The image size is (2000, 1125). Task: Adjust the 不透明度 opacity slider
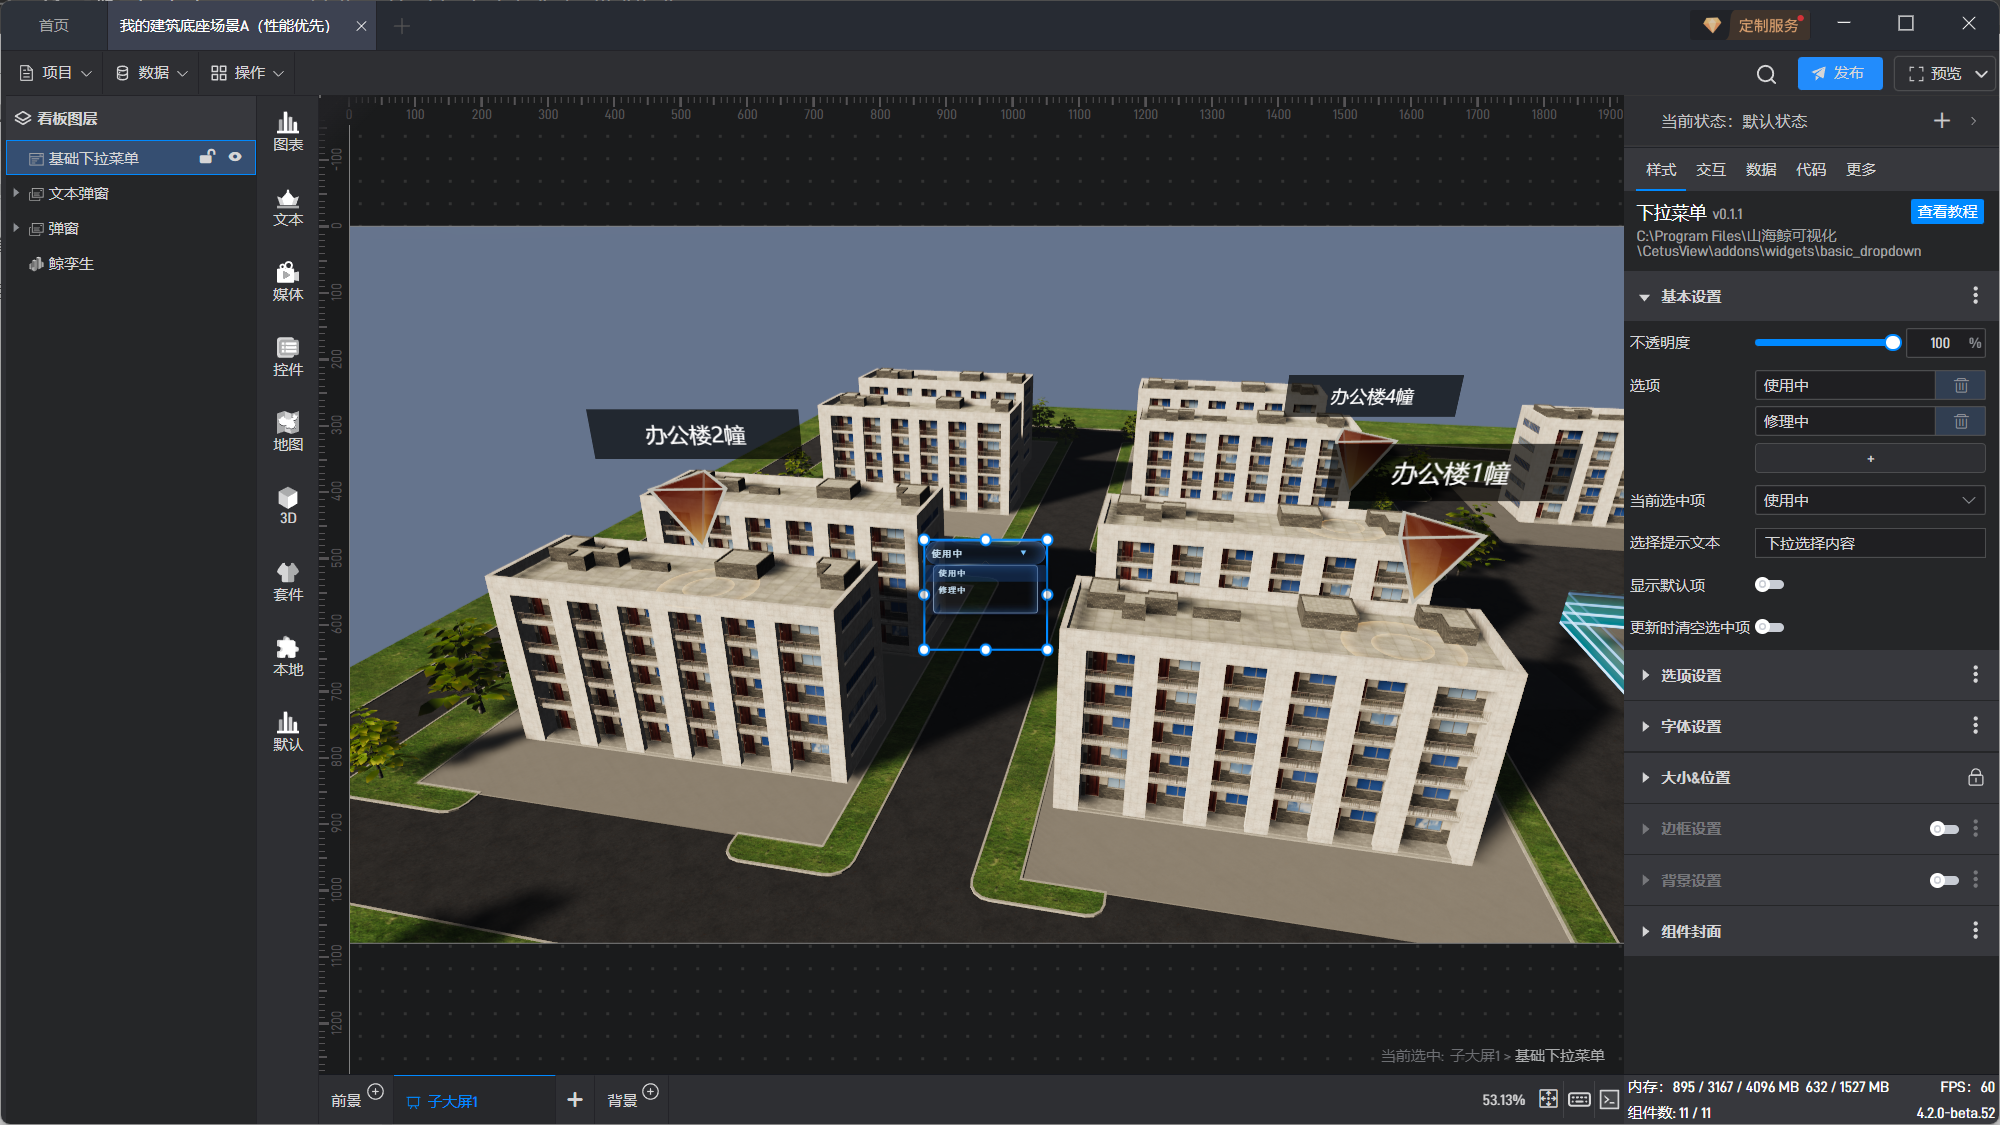[1892, 343]
